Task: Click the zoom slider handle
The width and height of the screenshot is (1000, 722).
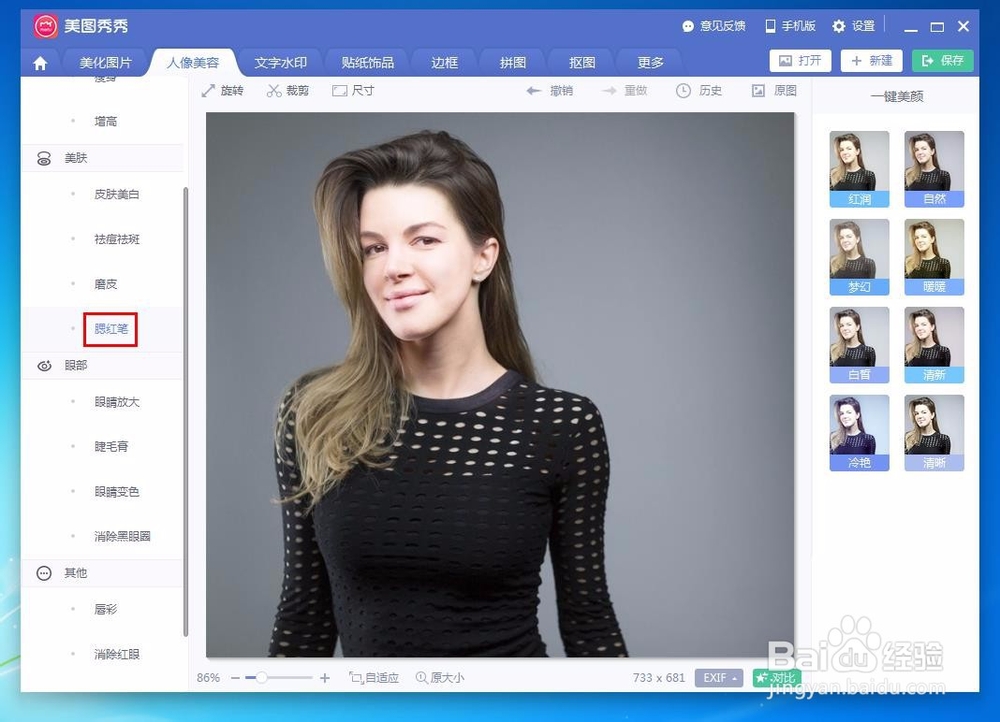Action: coord(261,677)
